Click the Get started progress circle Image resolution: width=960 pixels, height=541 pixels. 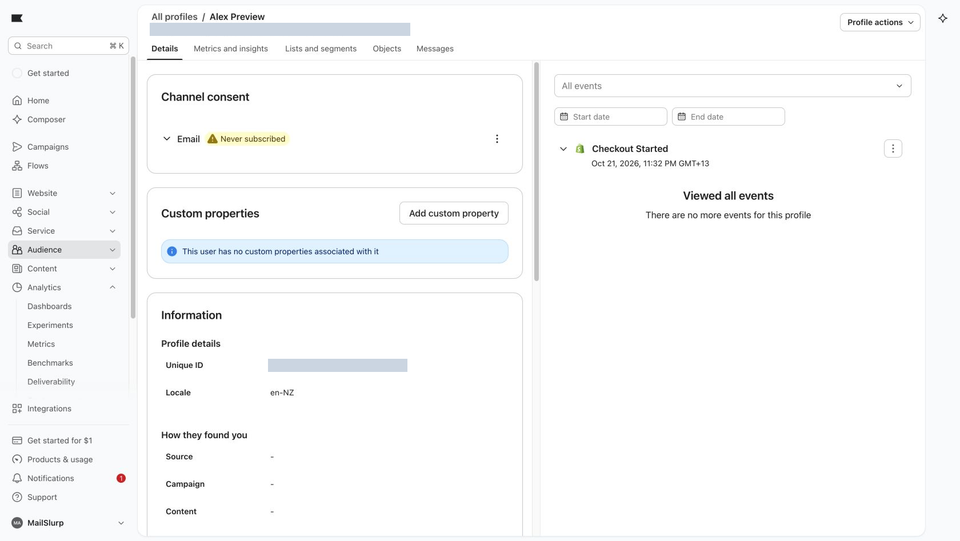pyautogui.click(x=17, y=73)
